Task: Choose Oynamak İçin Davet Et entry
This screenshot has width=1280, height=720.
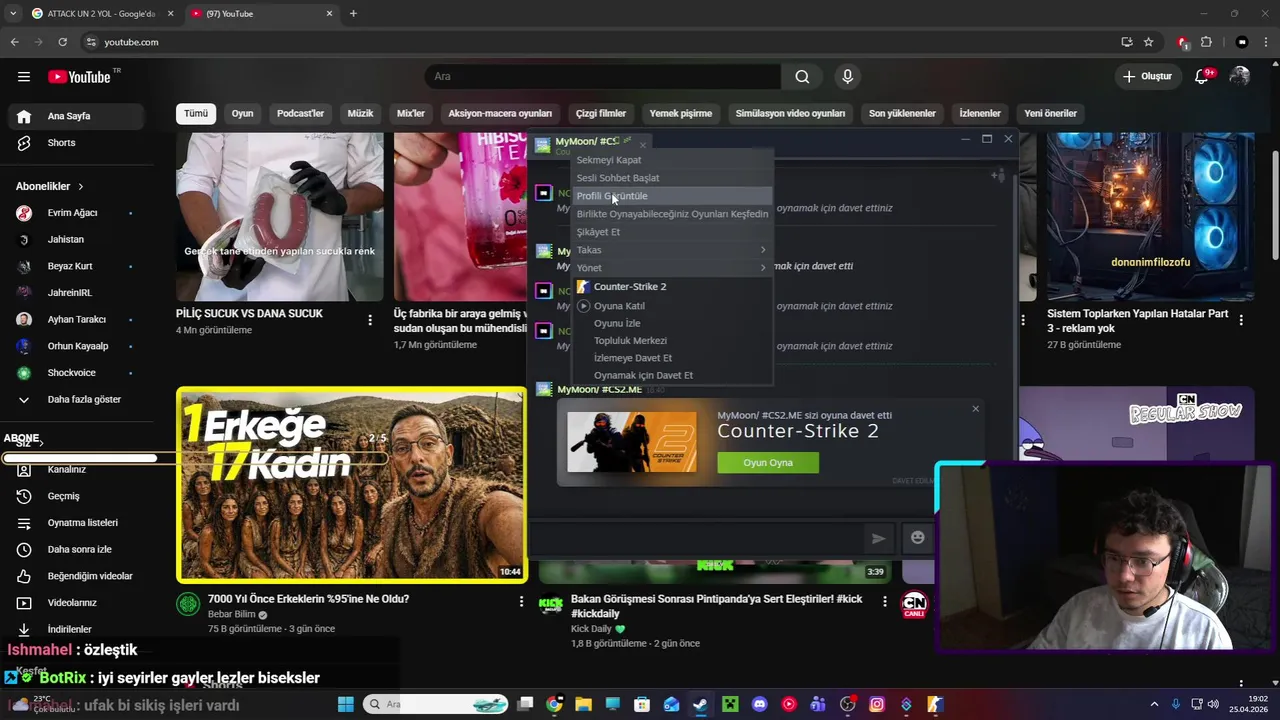Action: [x=673, y=376]
